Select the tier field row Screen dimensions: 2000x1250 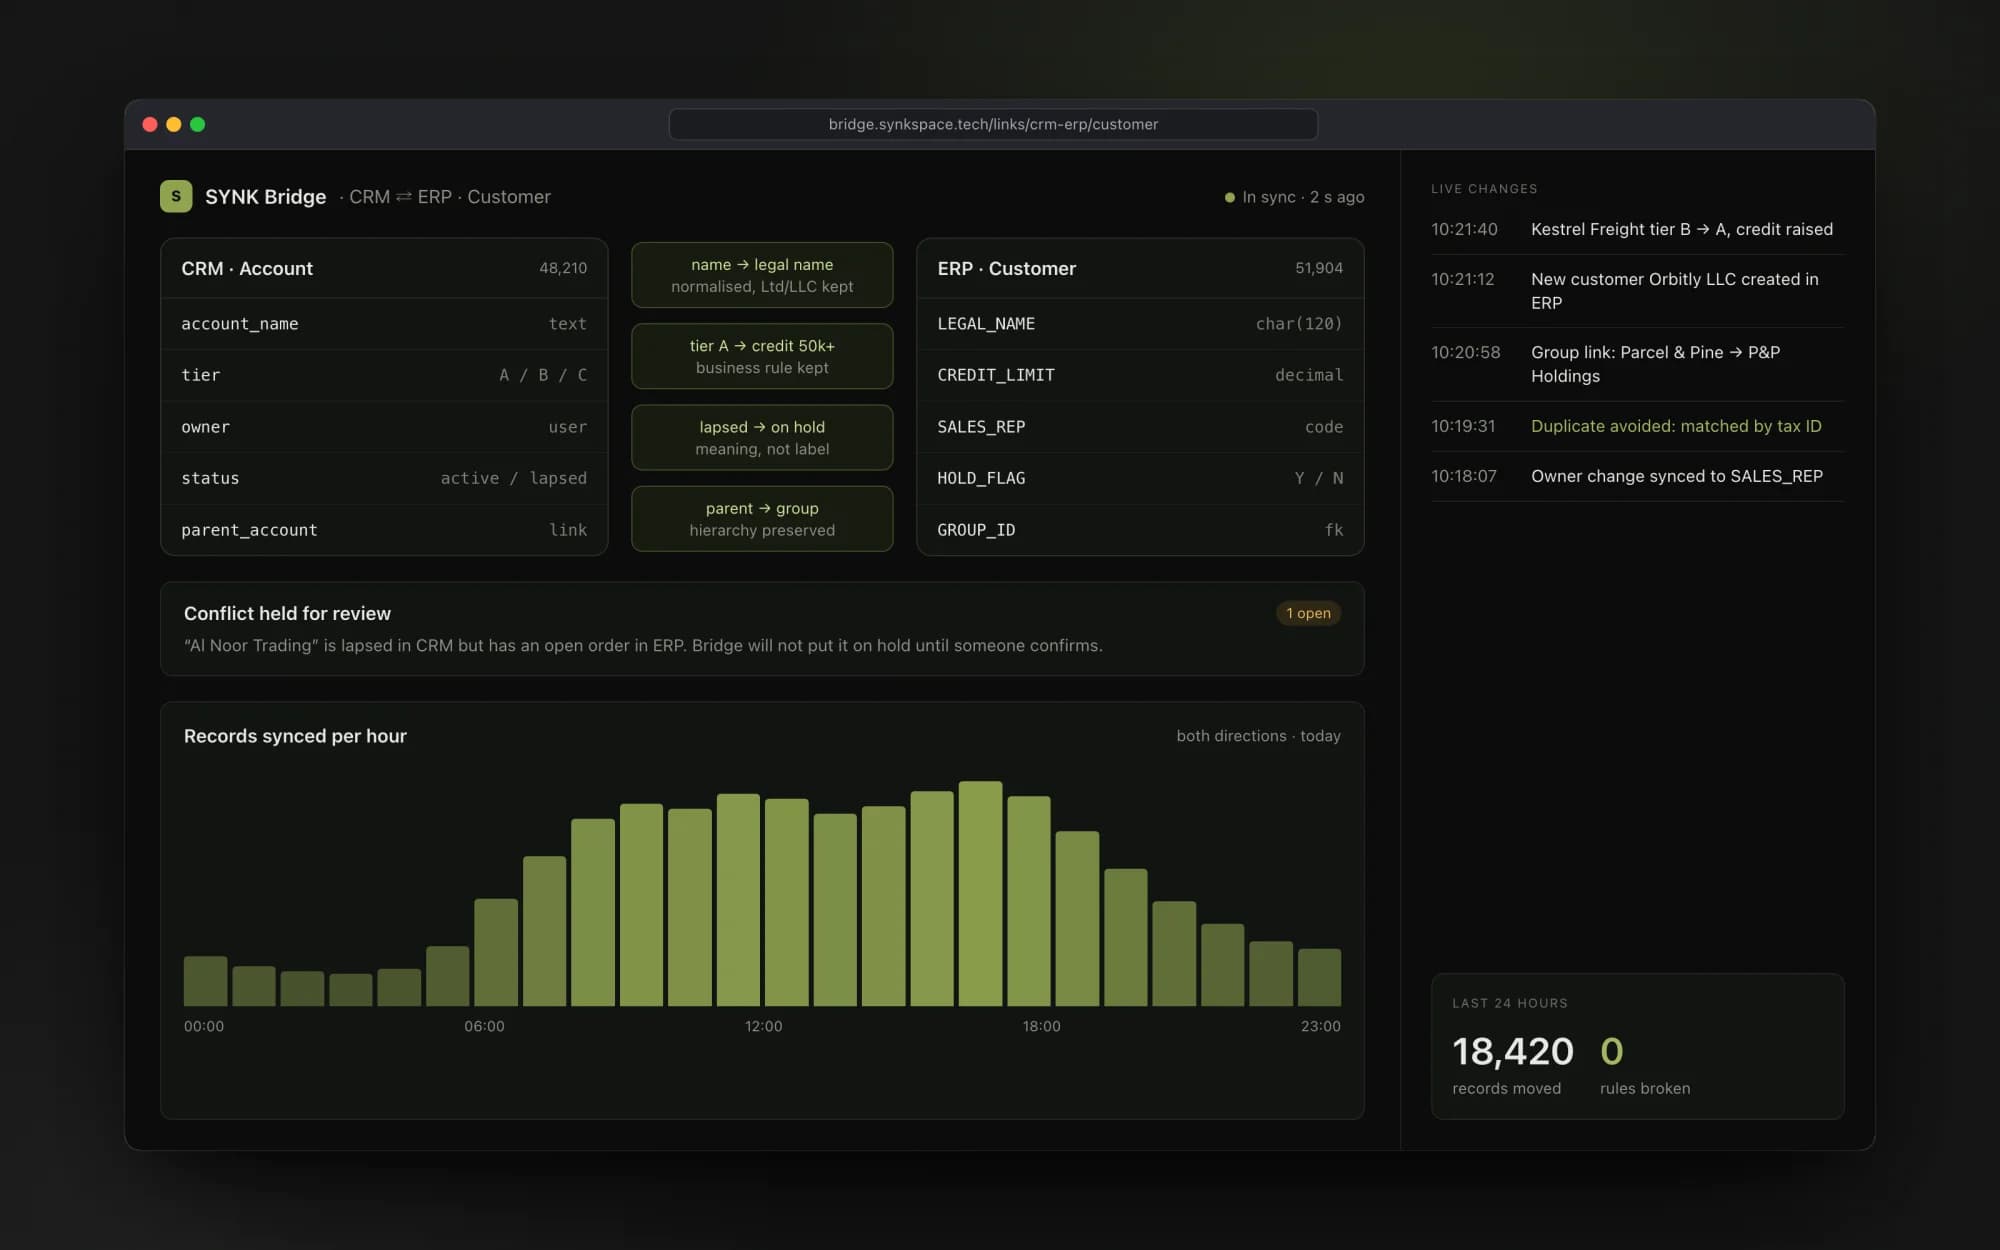coord(384,375)
